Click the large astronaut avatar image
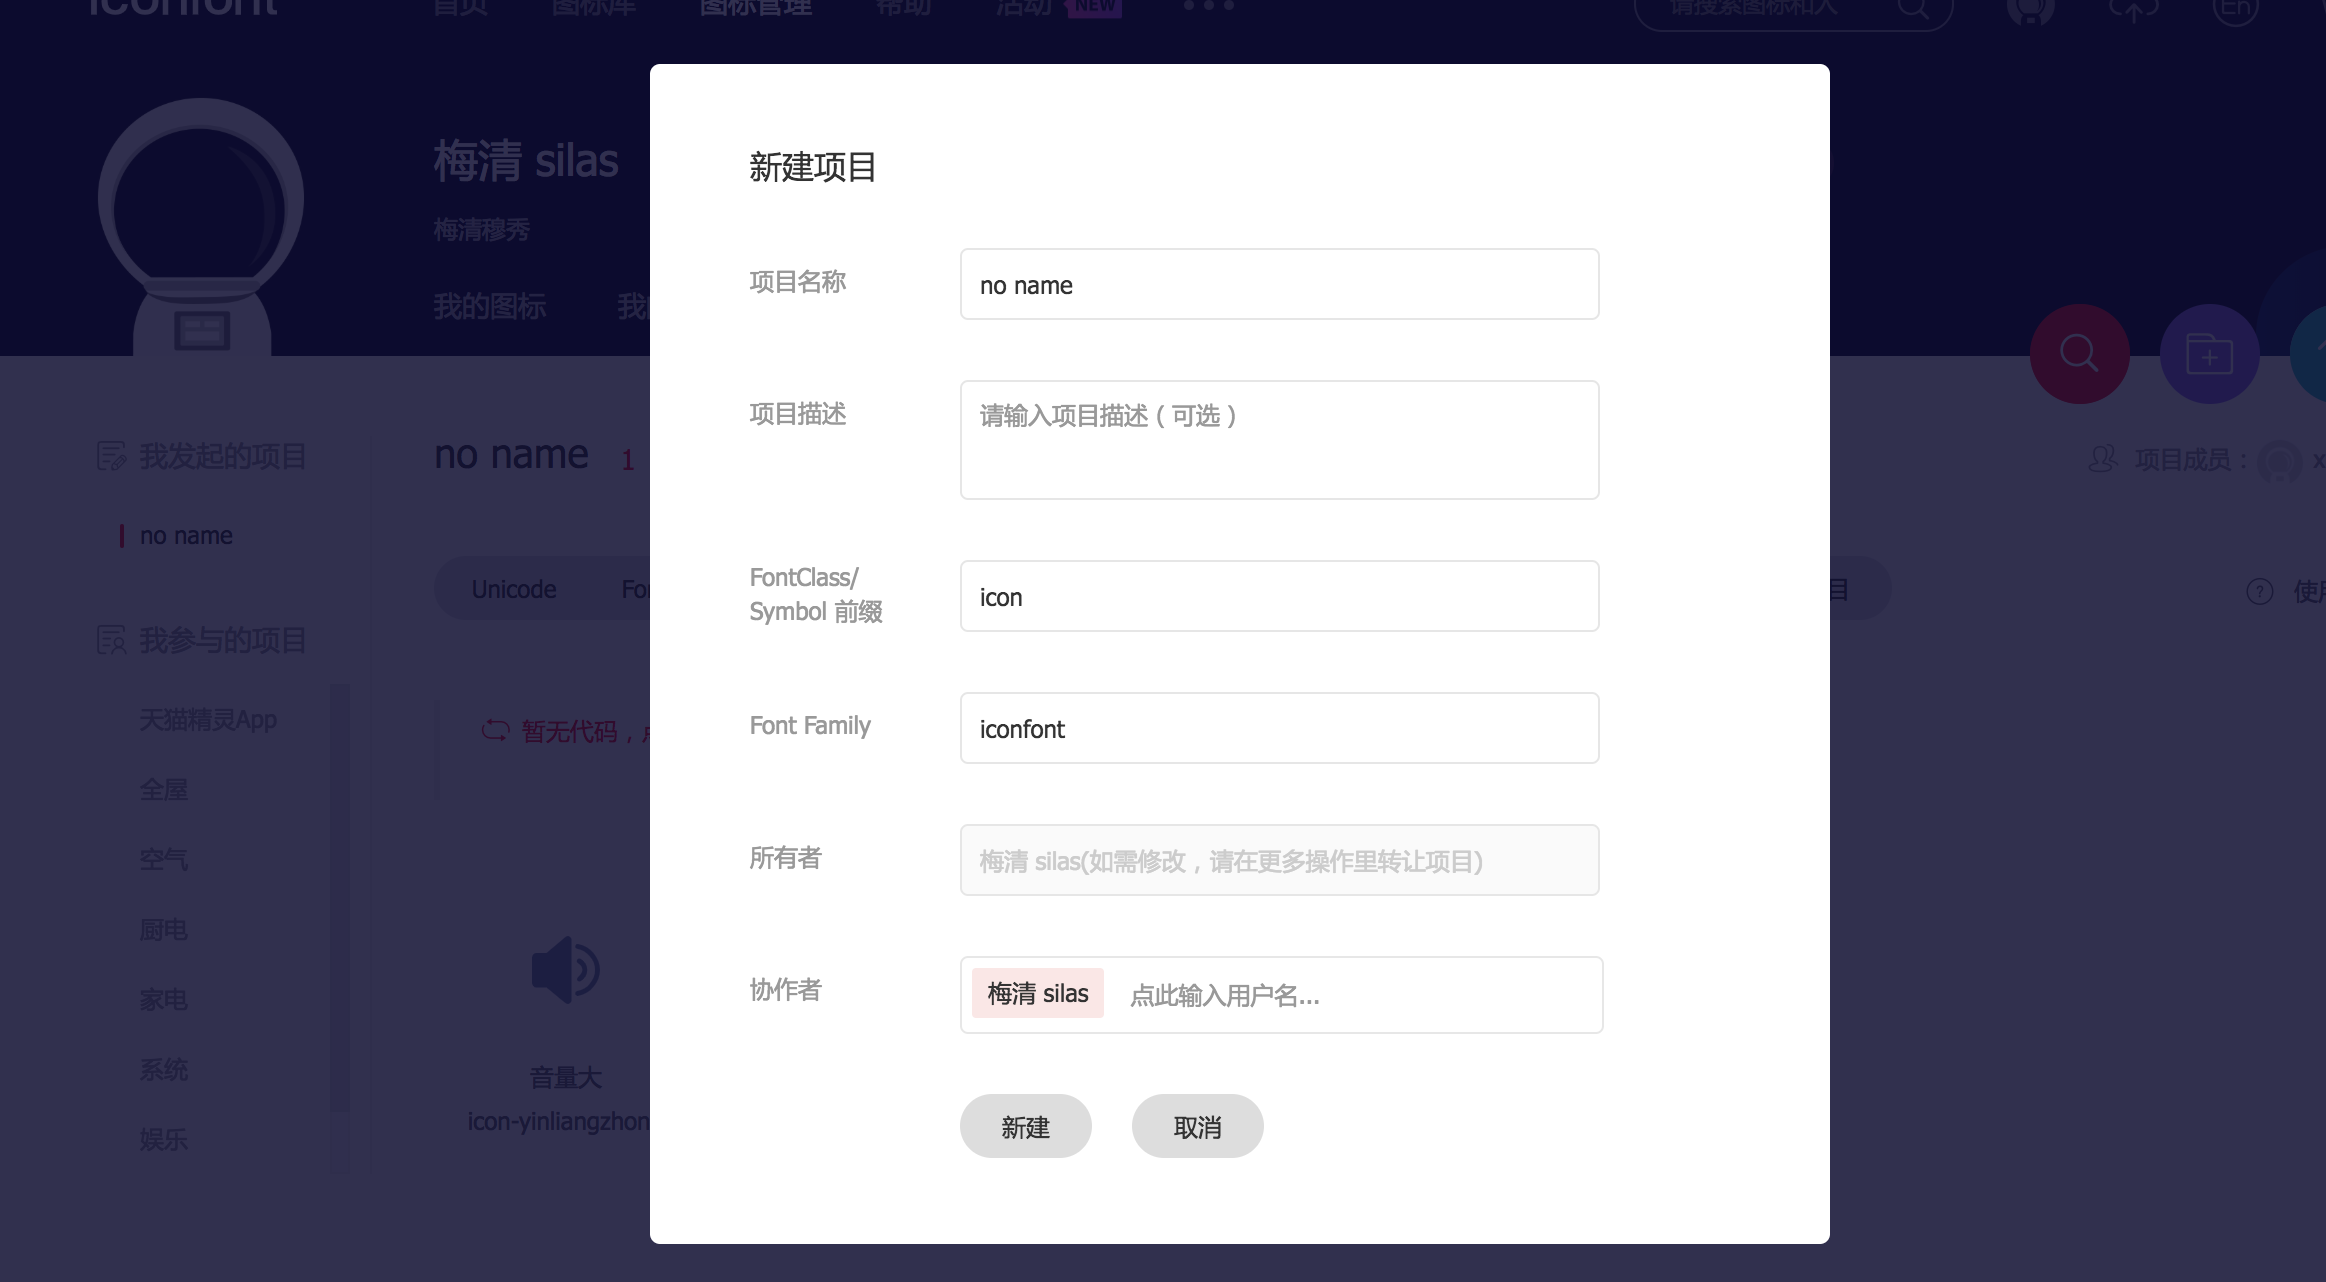This screenshot has height=1282, width=2326. [x=201, y=228]
